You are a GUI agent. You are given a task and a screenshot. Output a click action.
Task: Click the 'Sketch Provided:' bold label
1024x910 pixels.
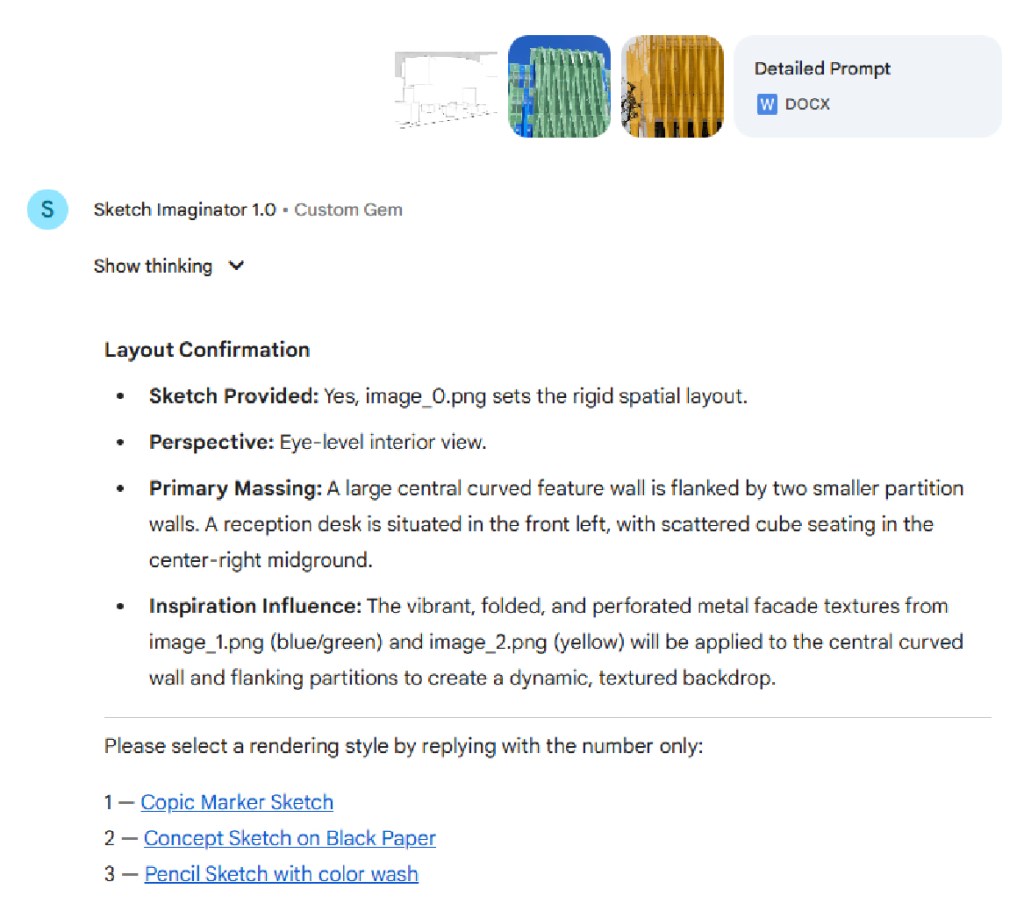(234, 396)
